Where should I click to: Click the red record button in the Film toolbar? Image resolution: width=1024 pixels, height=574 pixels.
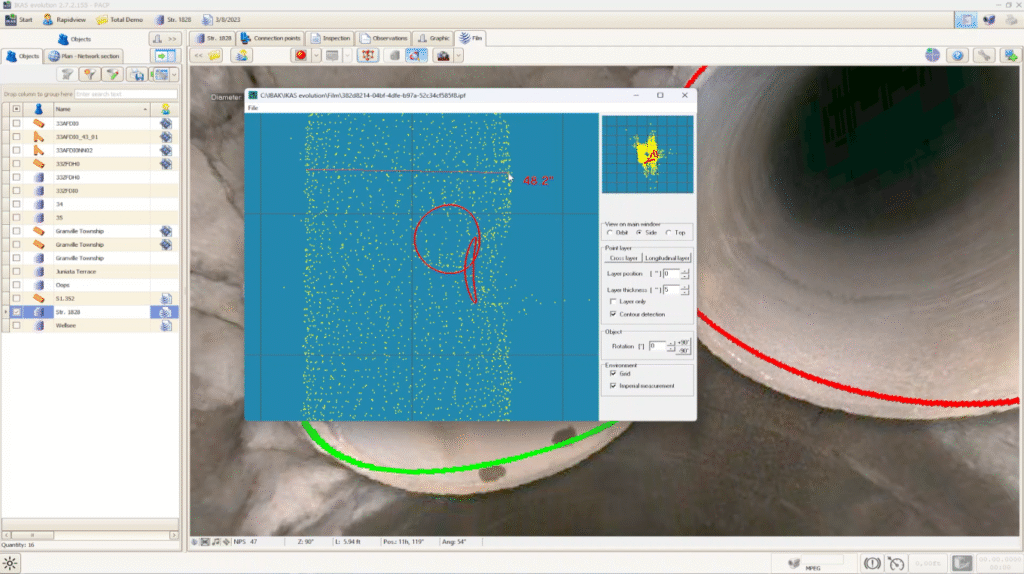pyautogui.click(x=301, y=56)
